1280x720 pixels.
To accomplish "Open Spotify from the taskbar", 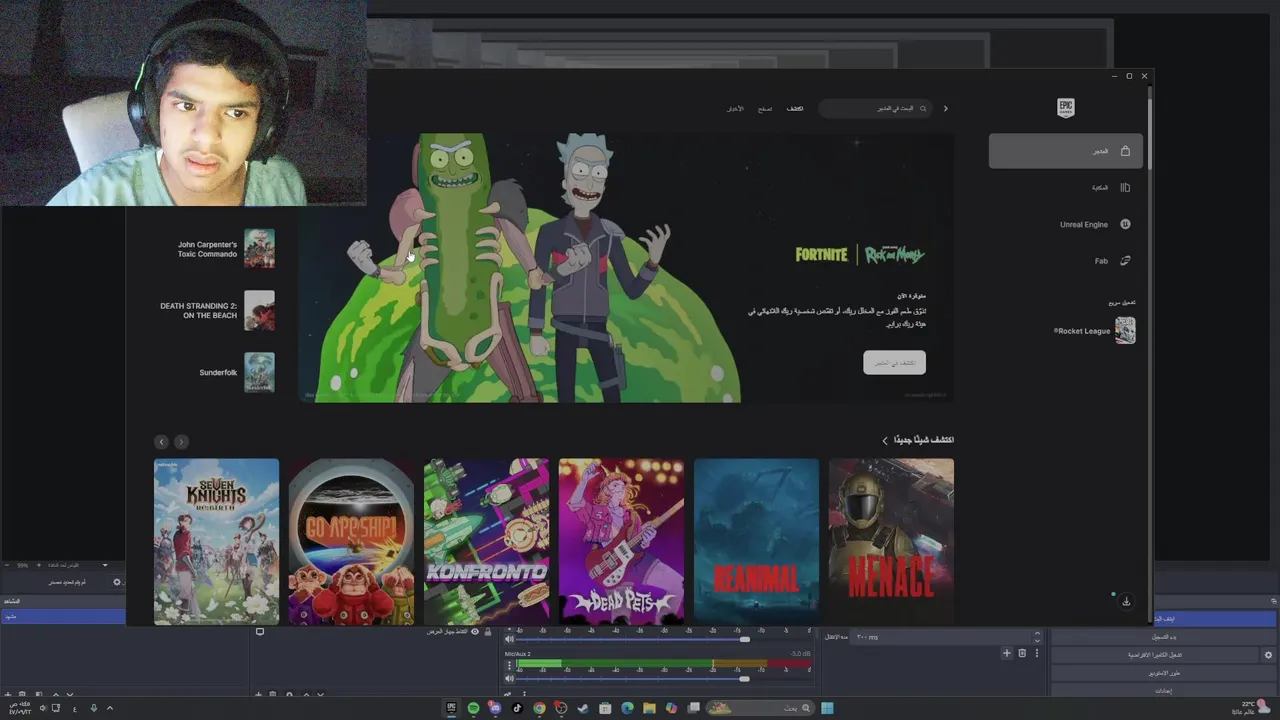I will pyautogui.click(x=474, y=708).
